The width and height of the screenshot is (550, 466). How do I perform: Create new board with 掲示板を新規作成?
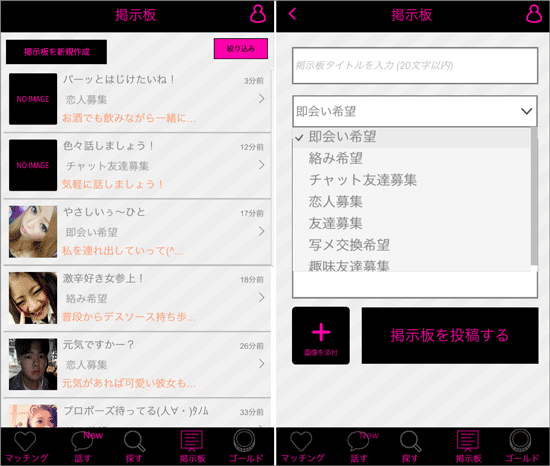[x=56, y=52]
